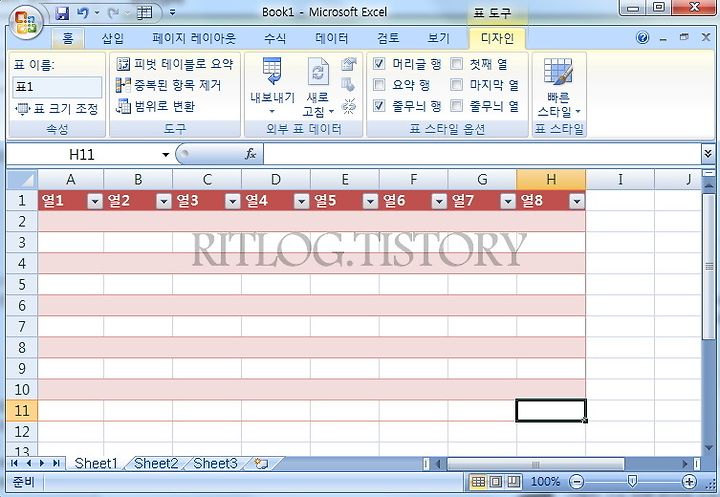720x497 pixels.
Task: Click the 표 이름 table name field
Action: pyautogui.click(x=57, y=87)
